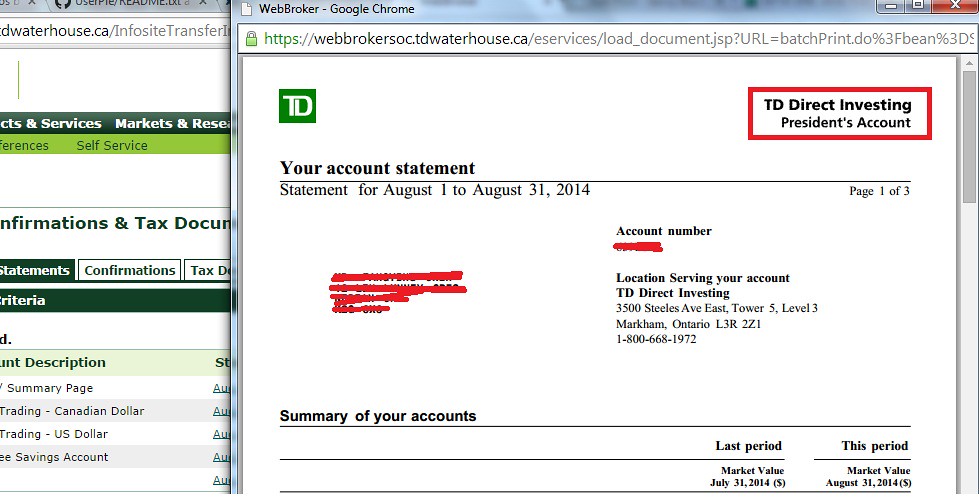Viewport: 979px width, 497px height.
Task: Click scrollbar up arrow in statement window
Action: click(x=969, y=63)
